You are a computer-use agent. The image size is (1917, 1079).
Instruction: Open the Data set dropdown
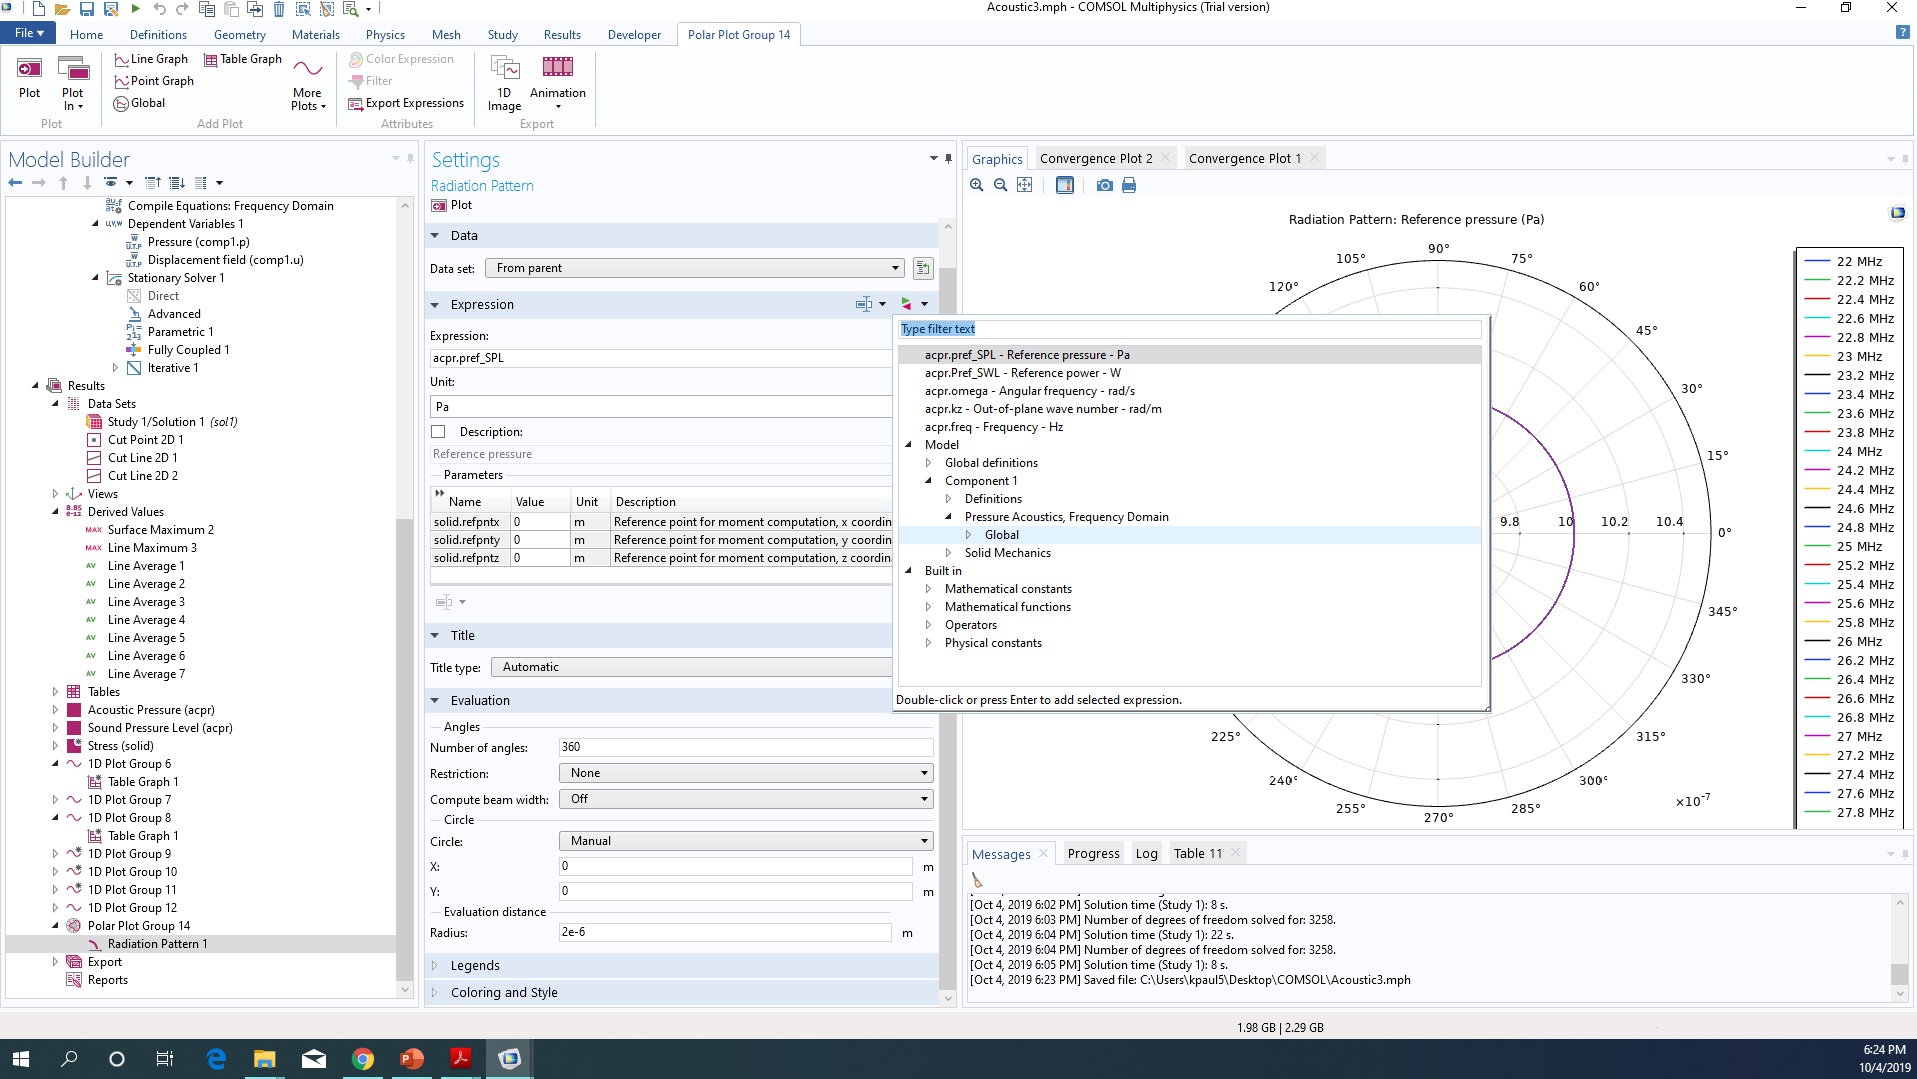[x=694, y=268]
